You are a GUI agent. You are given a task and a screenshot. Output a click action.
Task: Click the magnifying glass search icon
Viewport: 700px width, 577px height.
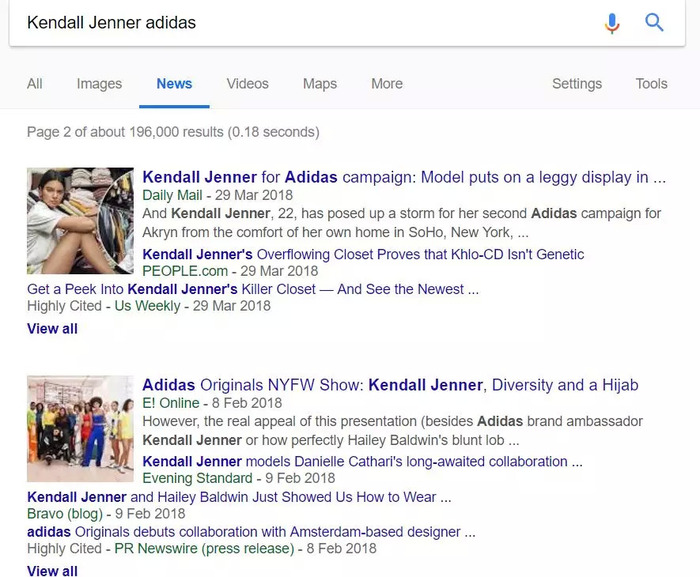654,22
